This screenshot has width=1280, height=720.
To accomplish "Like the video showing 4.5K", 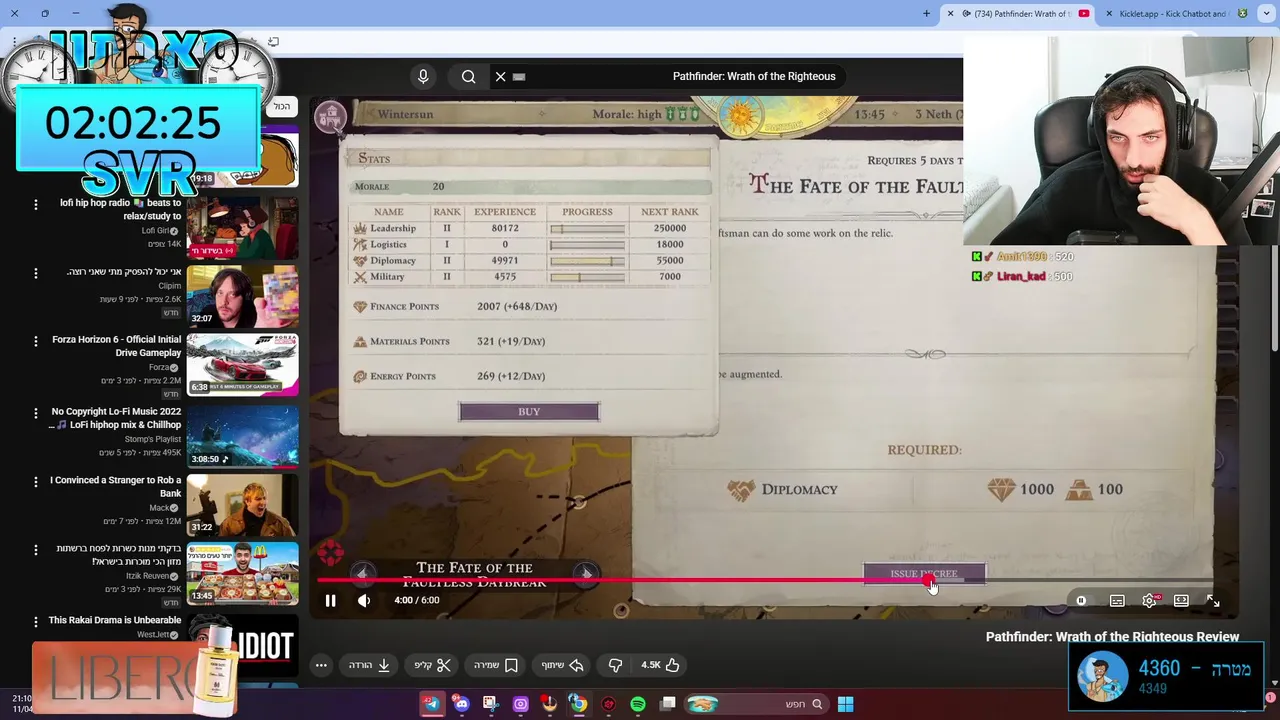I will click(x=660, y=665).
